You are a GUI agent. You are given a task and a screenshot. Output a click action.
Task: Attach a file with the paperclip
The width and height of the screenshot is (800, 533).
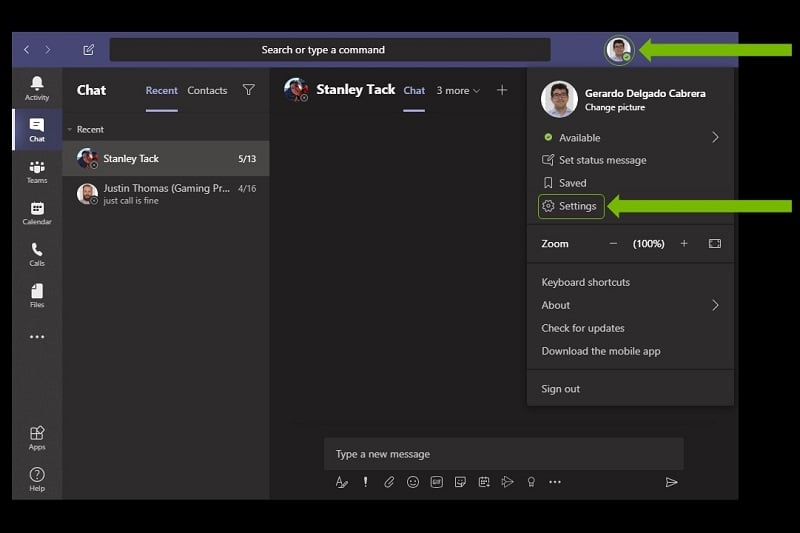click(x=389, y=482)
